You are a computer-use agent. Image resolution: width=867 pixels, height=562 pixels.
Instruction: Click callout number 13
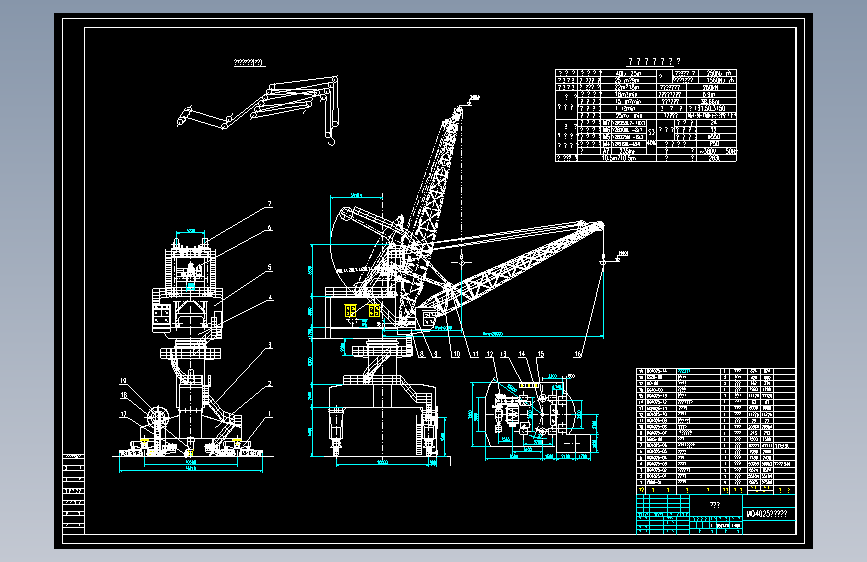coord(503,354)
